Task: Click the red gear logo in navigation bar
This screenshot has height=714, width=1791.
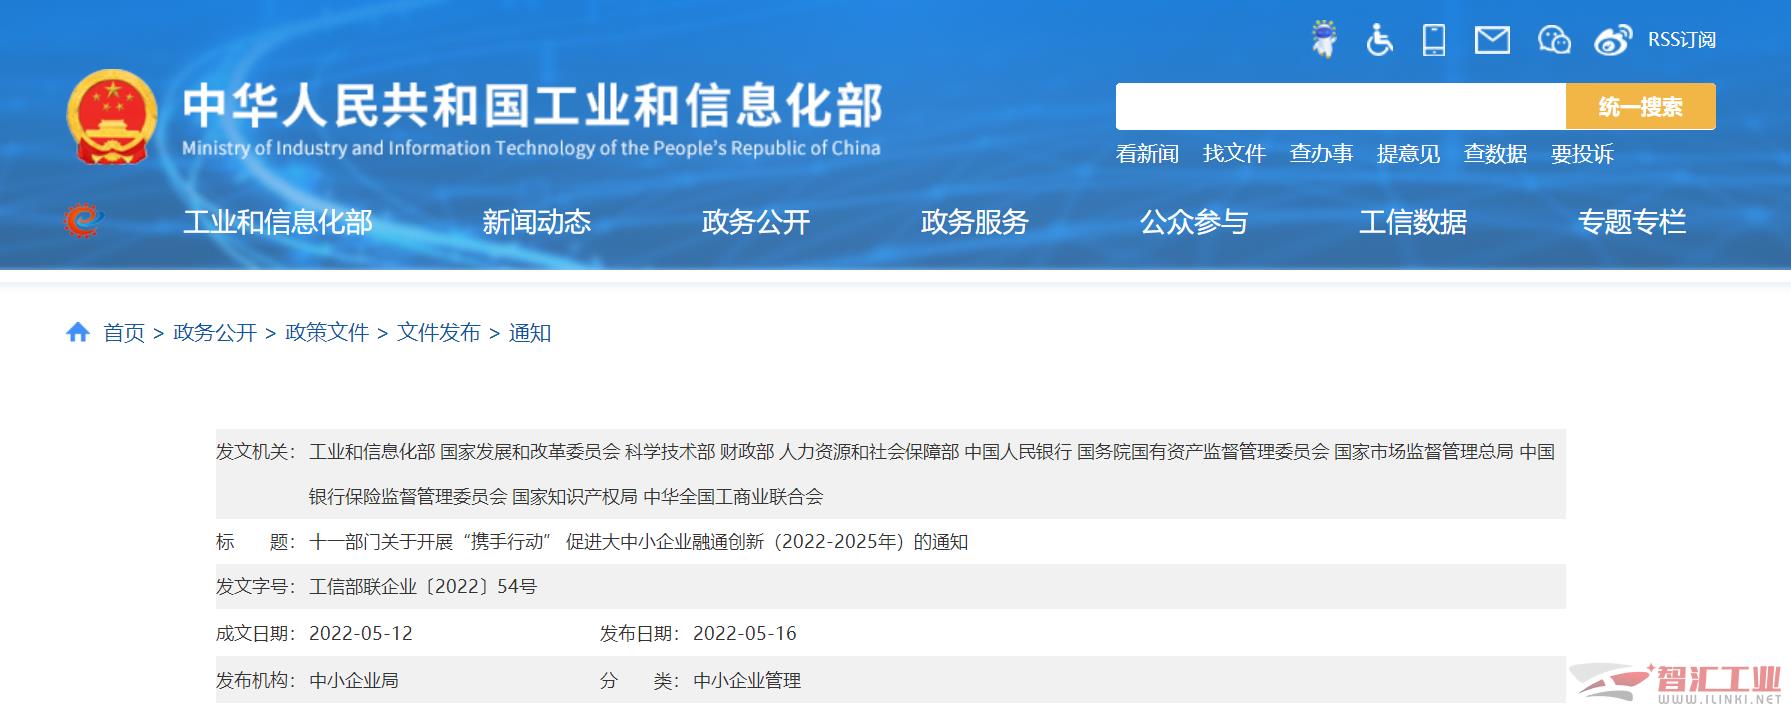Action: (x=83, y=221)
